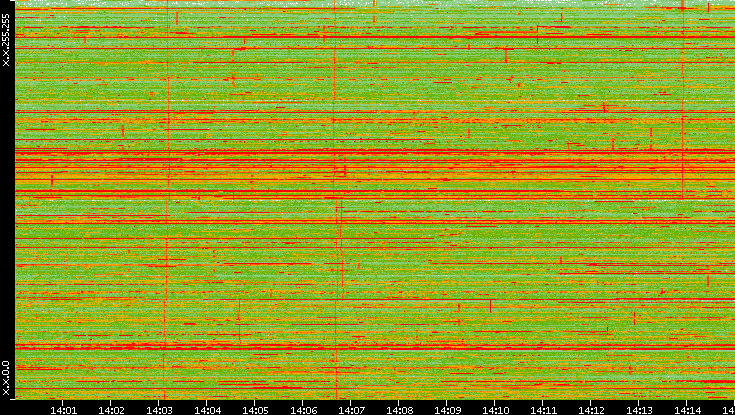This screenshot has width=735, height=415.
Task: Select the 14:14 time axis label
Action: [687, 410]
